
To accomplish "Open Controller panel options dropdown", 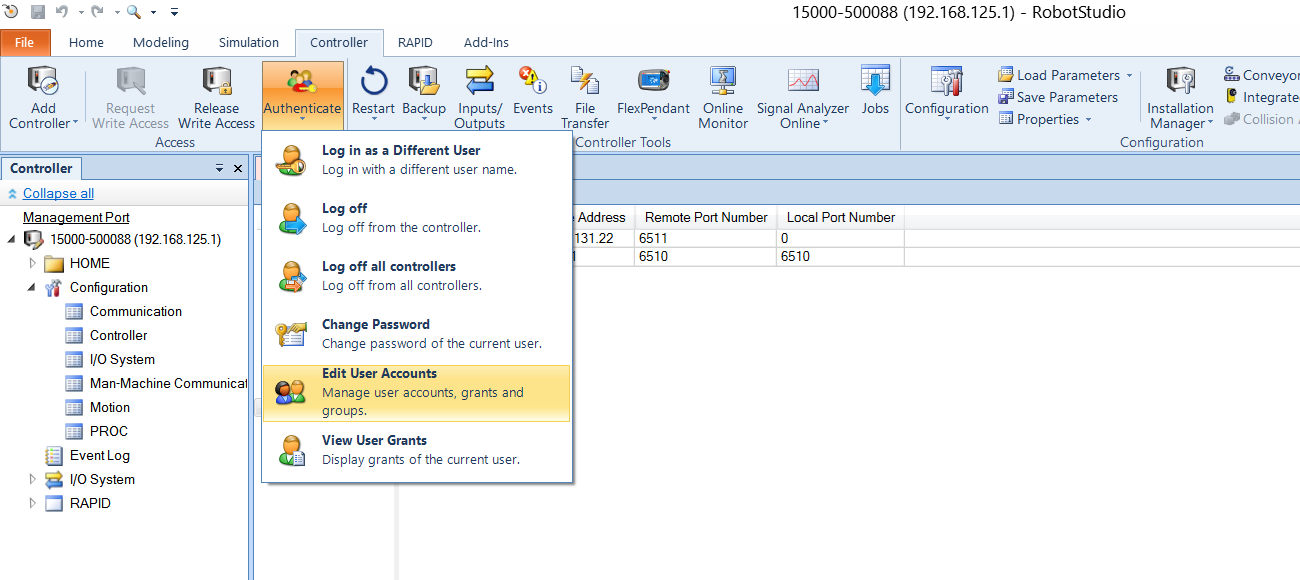I will 220,169.
